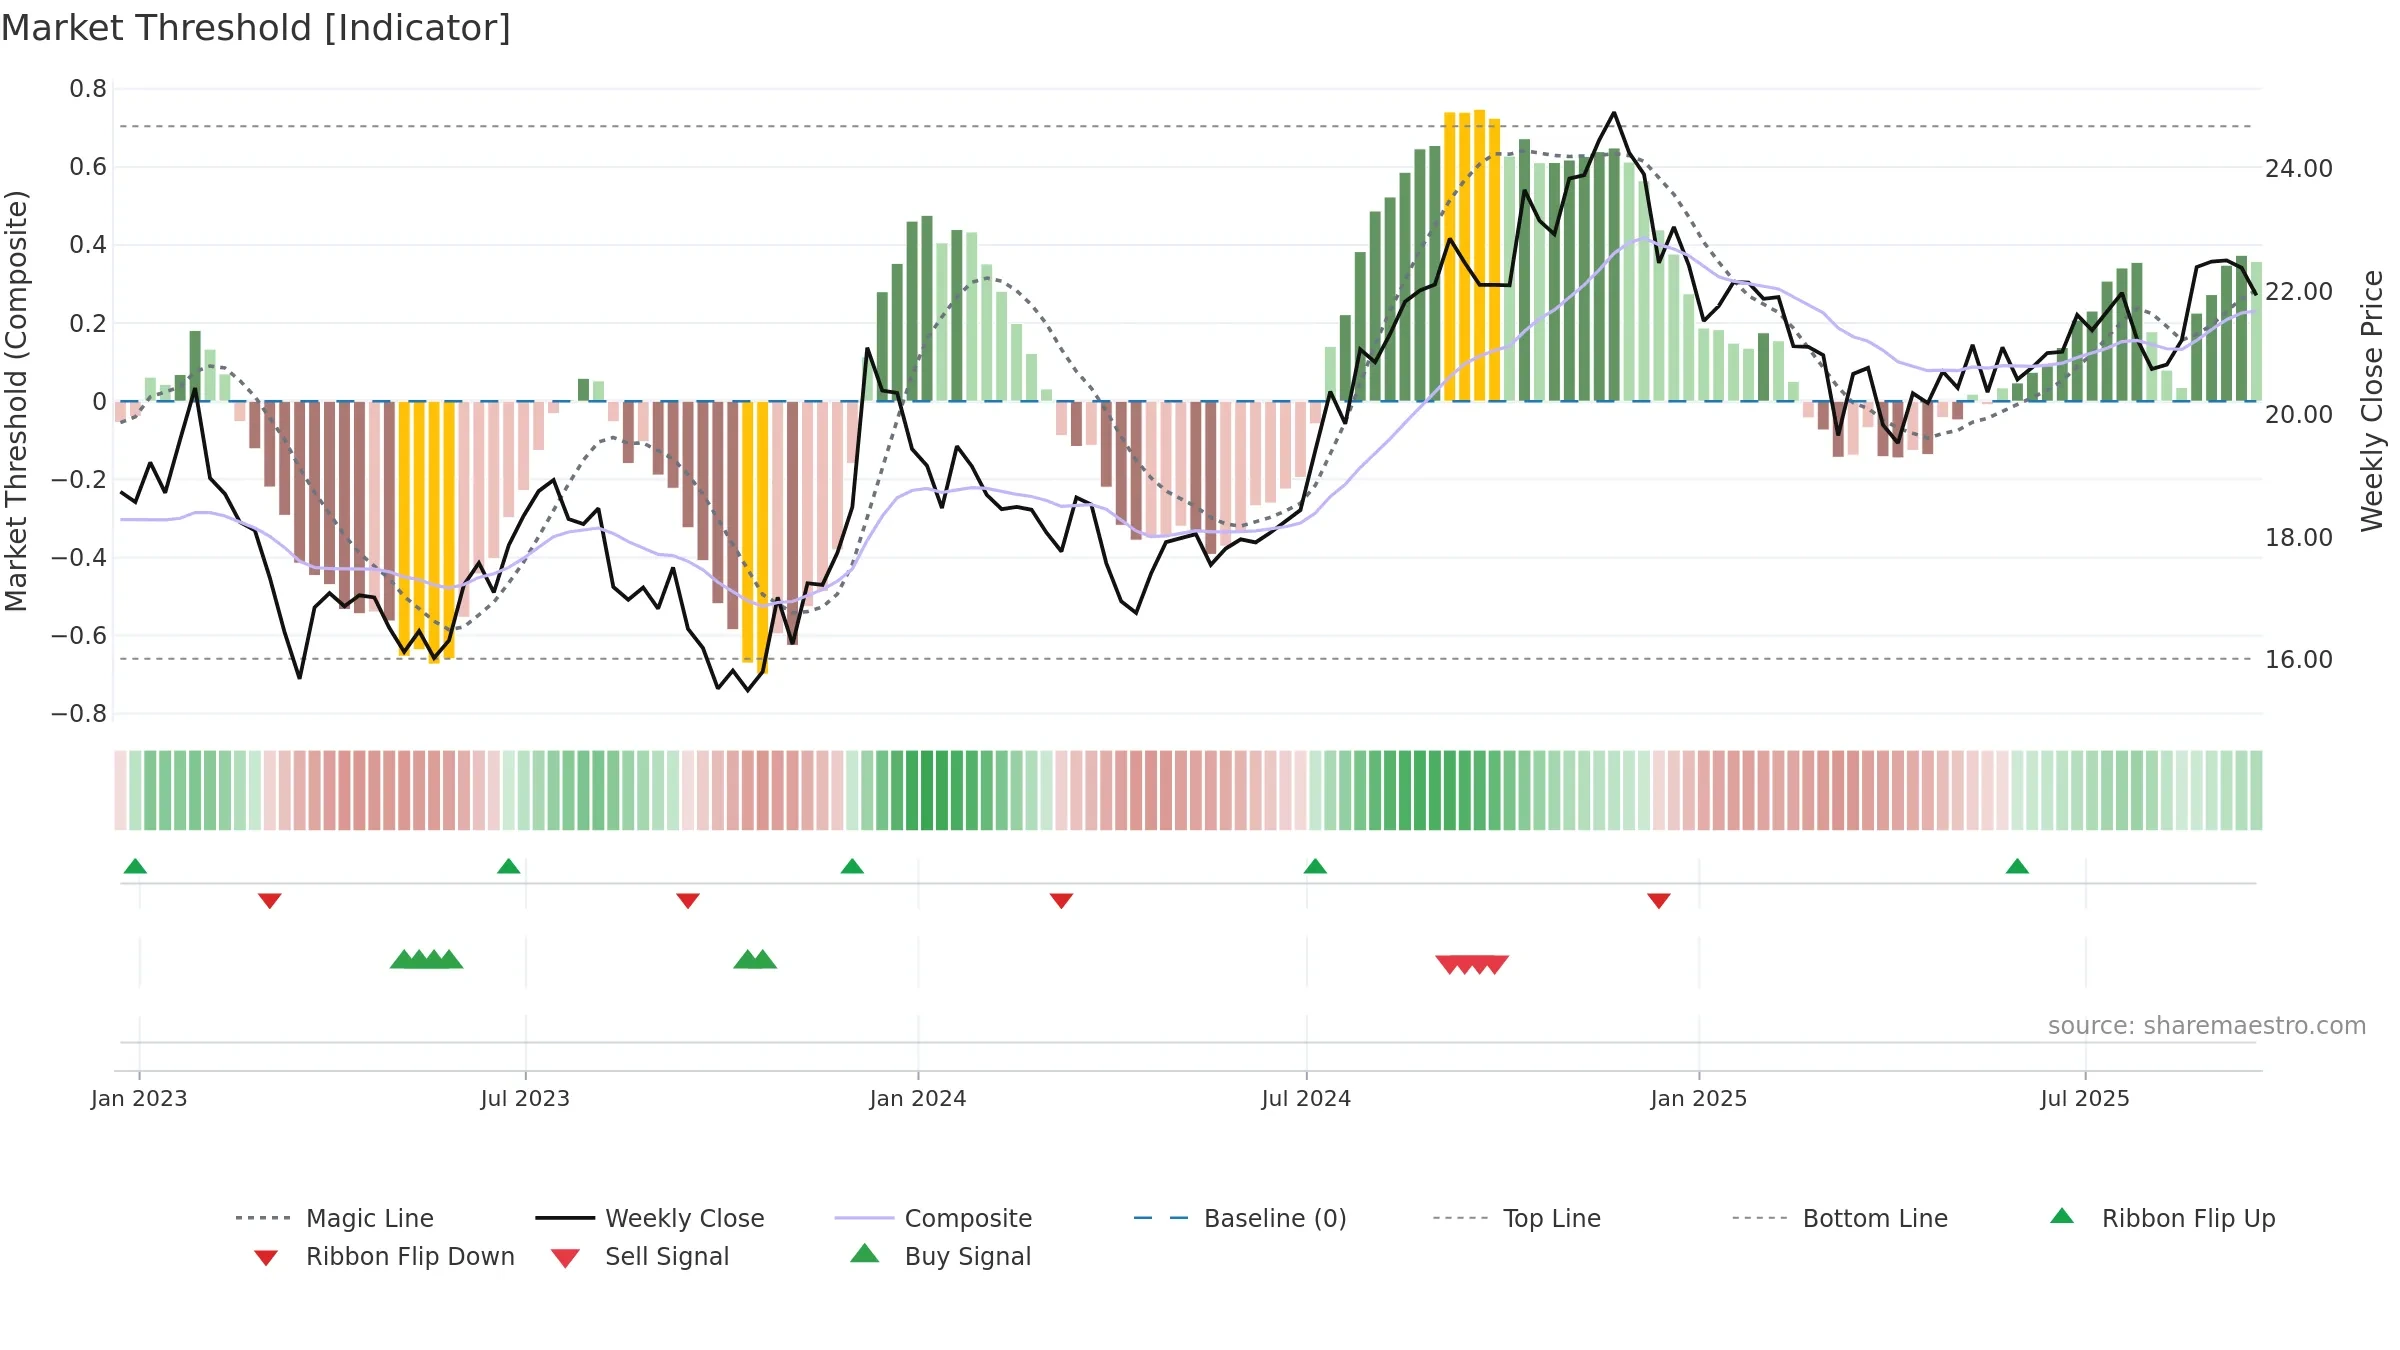Click the Baseline dashed blue legend sample
Image resolution: width=2400 pixels, height=1350 pixels.
1161,1218
